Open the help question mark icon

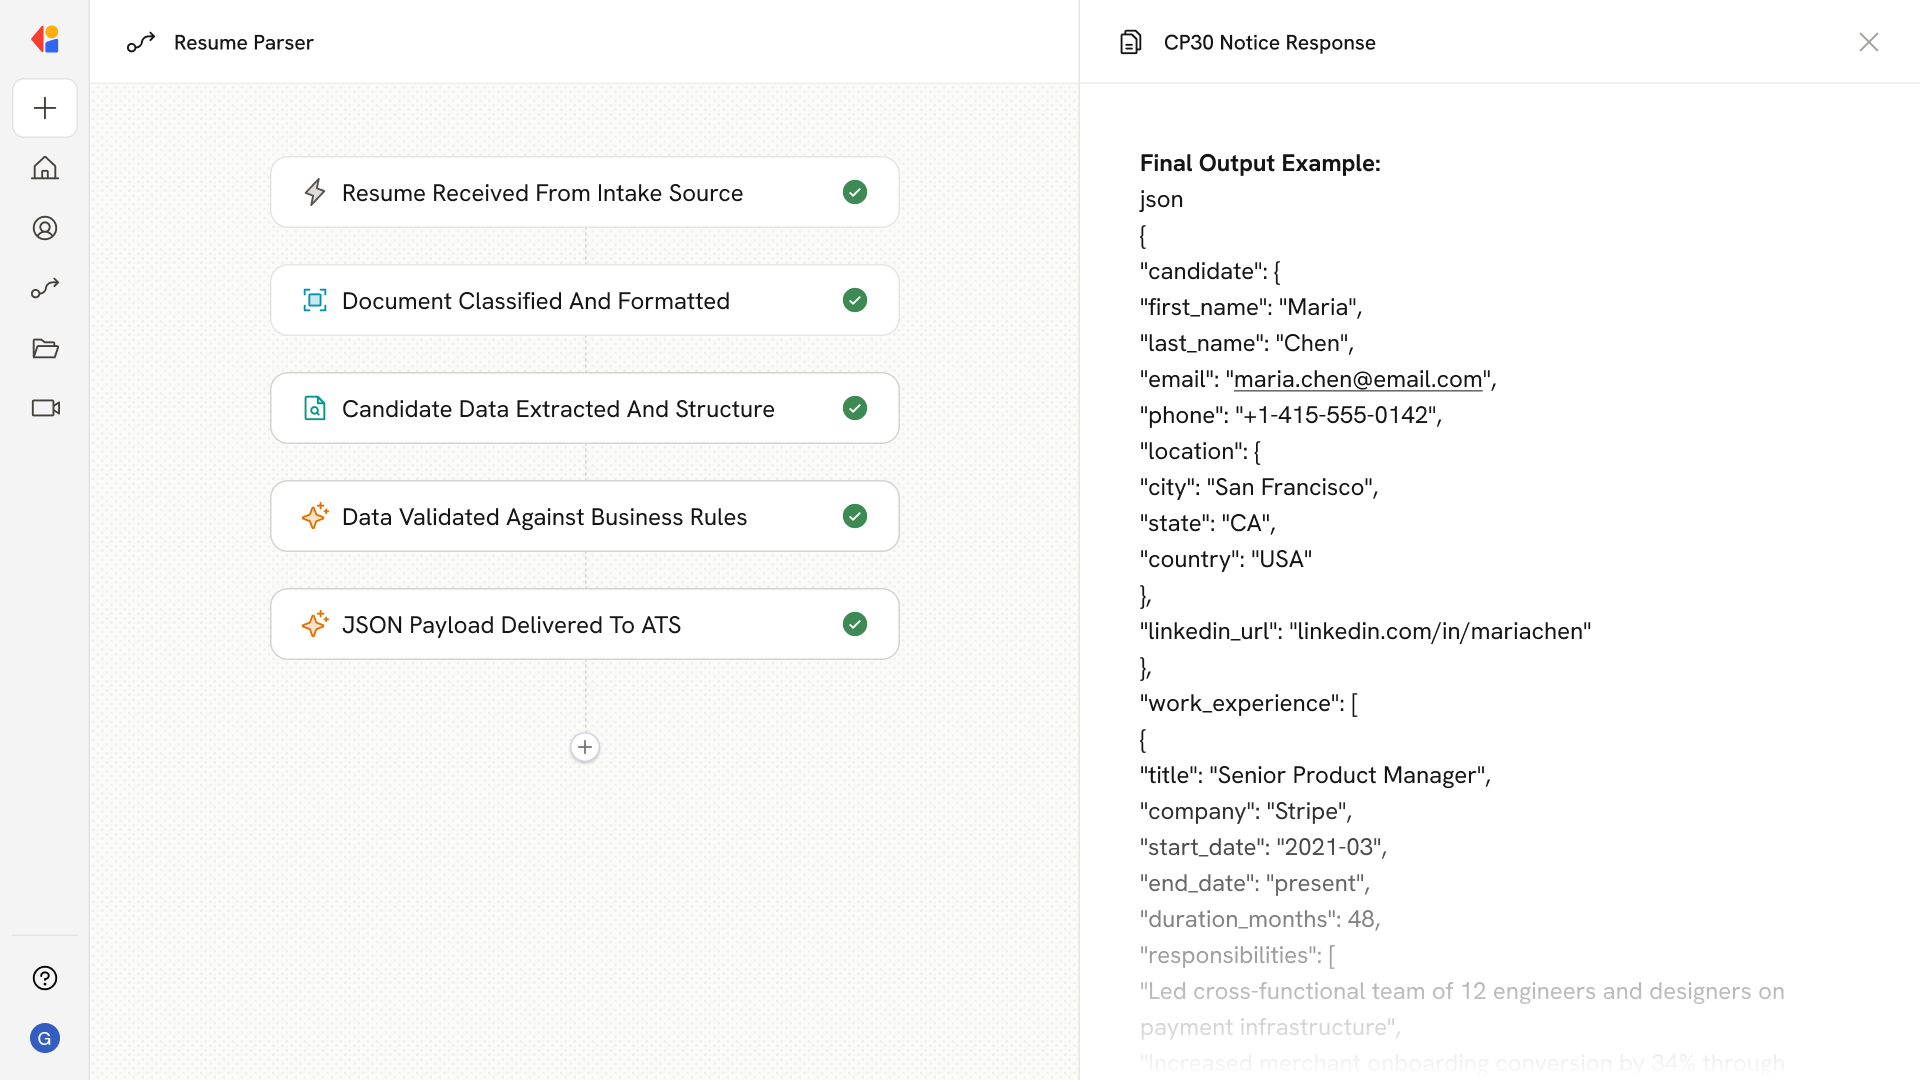pos(45,978)
